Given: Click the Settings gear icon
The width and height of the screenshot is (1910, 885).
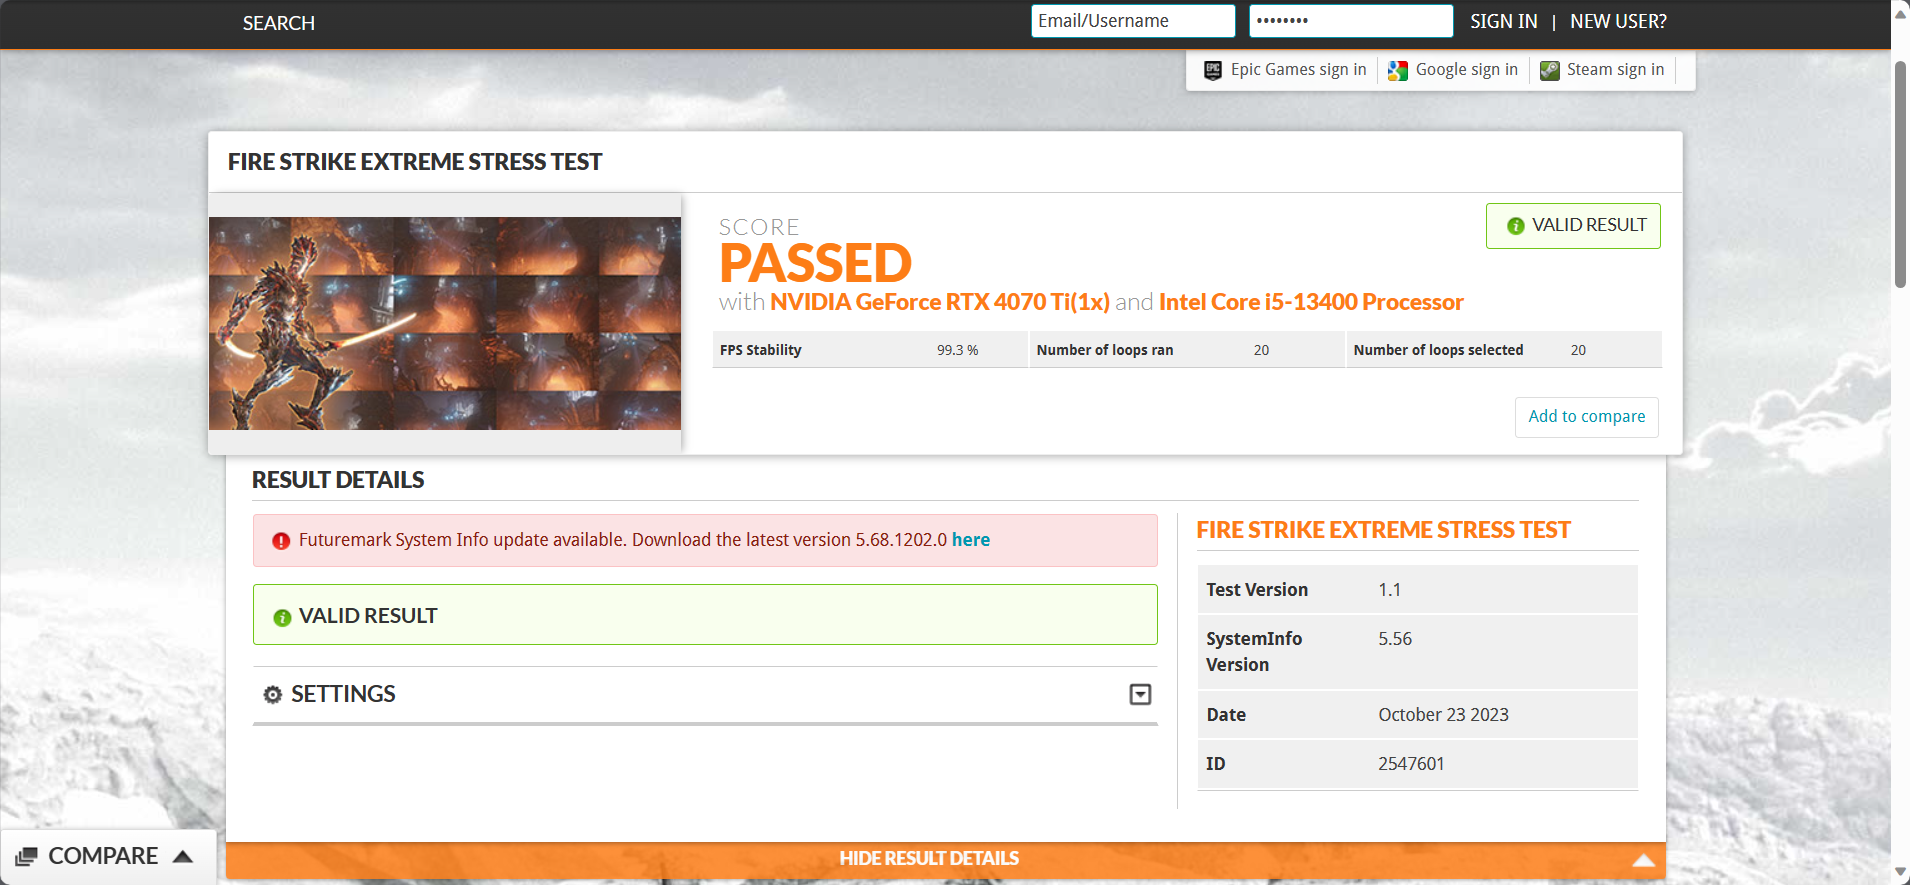Looking at the screenshot, I should [272, 694].
